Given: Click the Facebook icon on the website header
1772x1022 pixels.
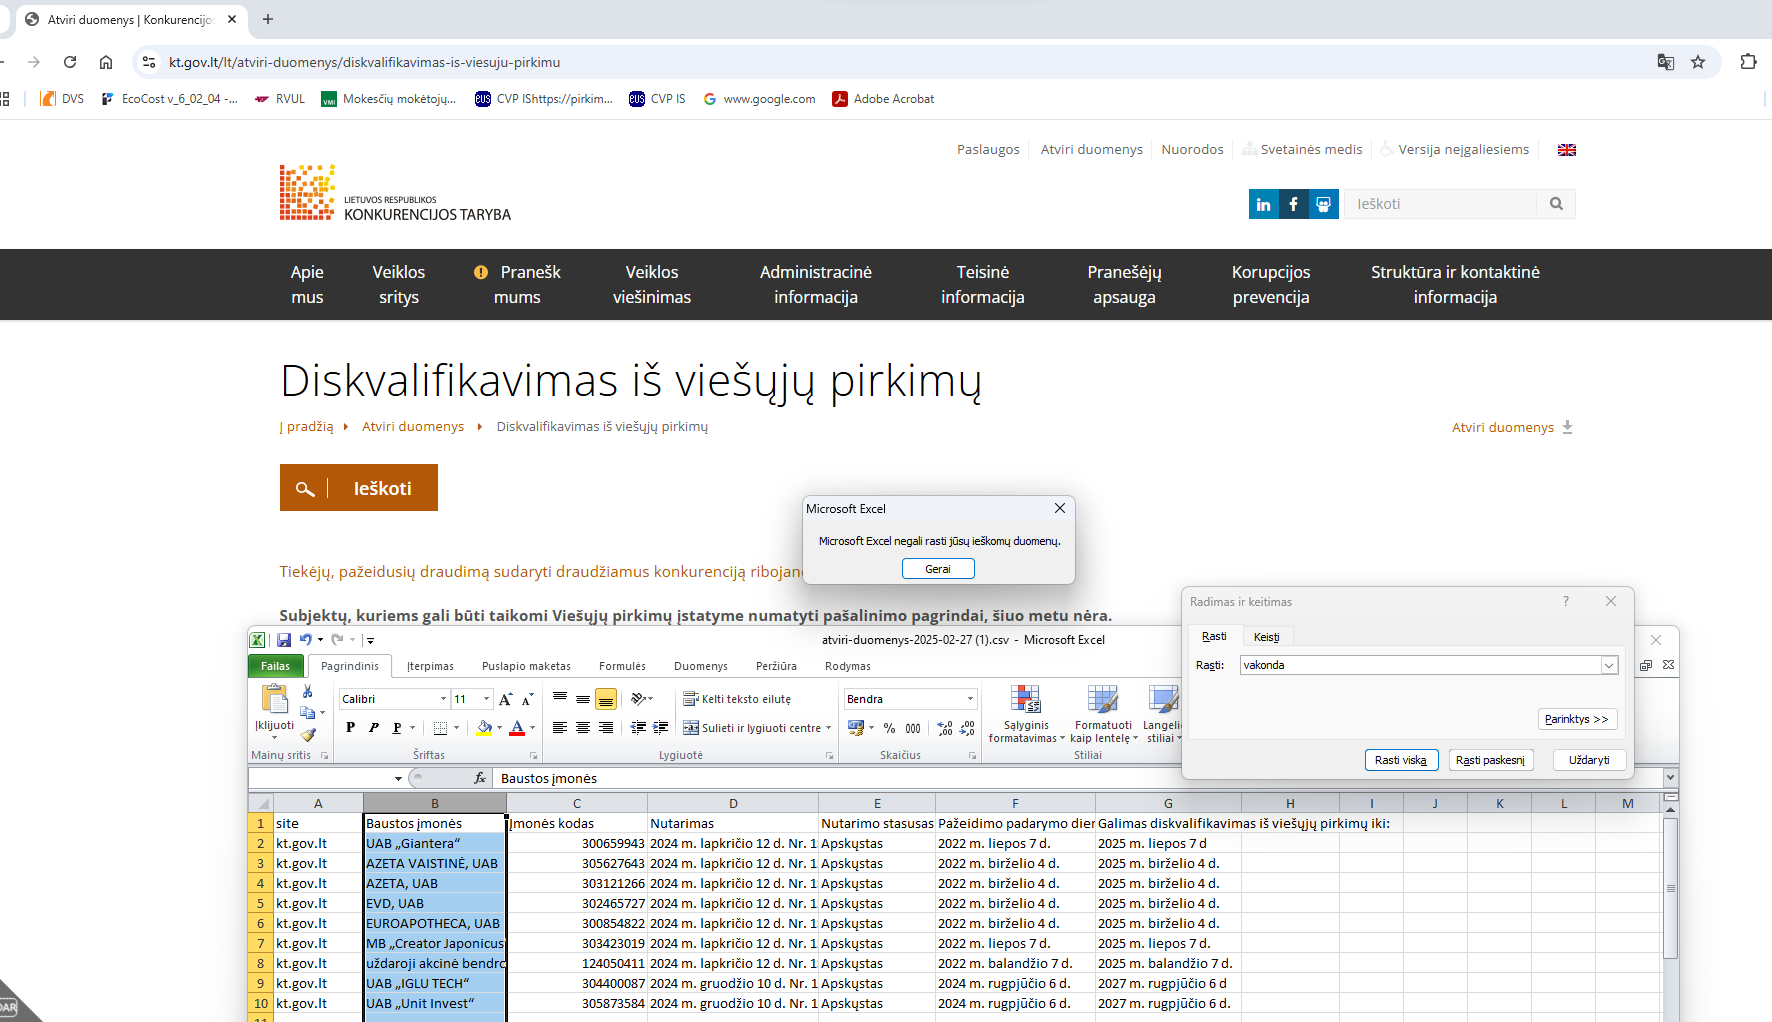Looking at the screenshot, I should pyautogui.click(x=1293, y=204).
